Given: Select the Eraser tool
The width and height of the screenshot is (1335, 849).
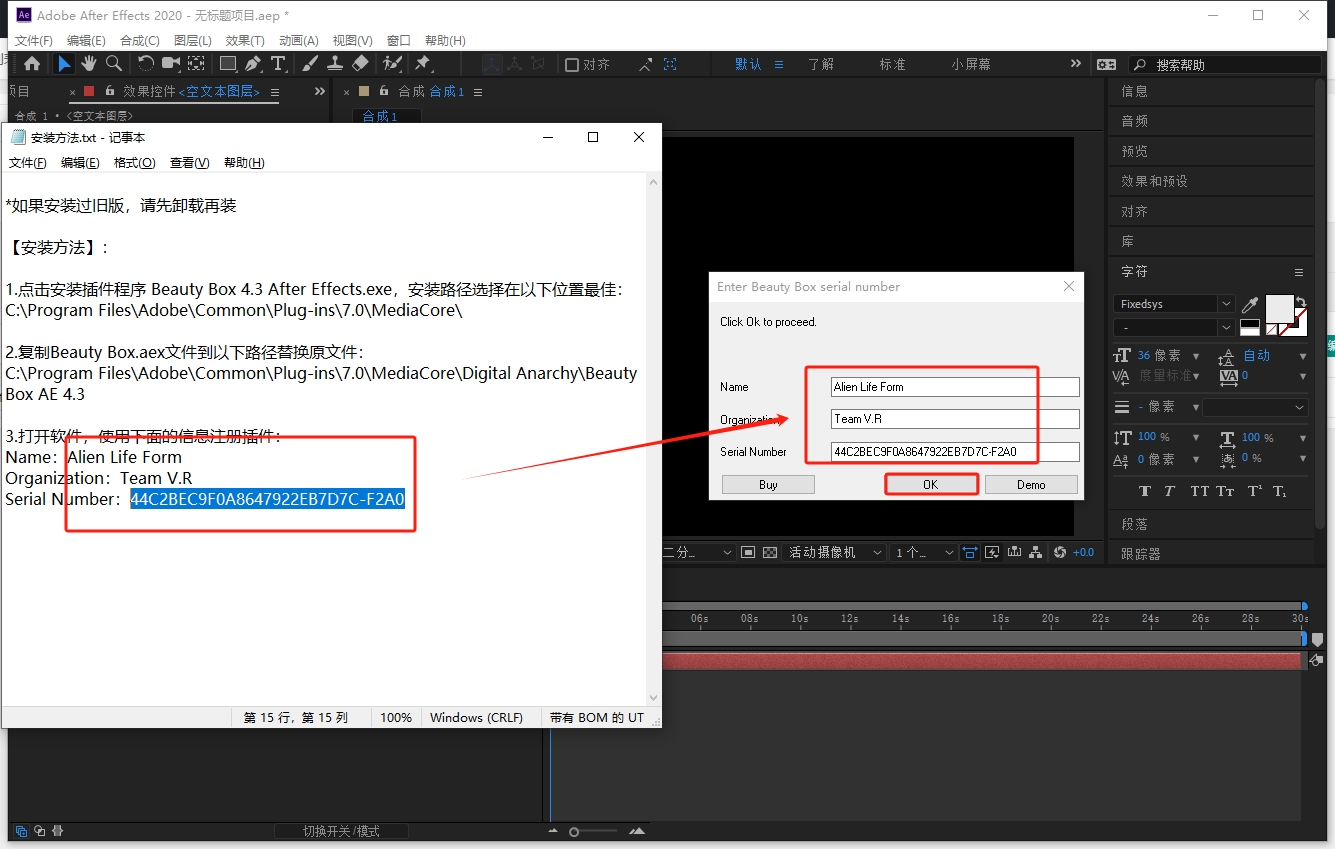Looking at the screenshot, I should [x=361, y=64].
